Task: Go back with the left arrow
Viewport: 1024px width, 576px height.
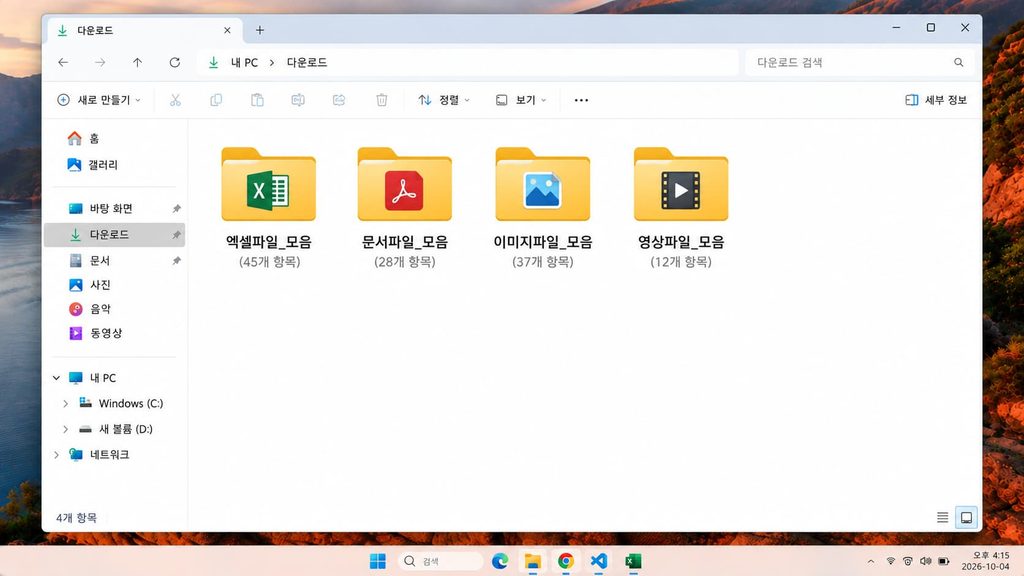Action: click(63, 63)
